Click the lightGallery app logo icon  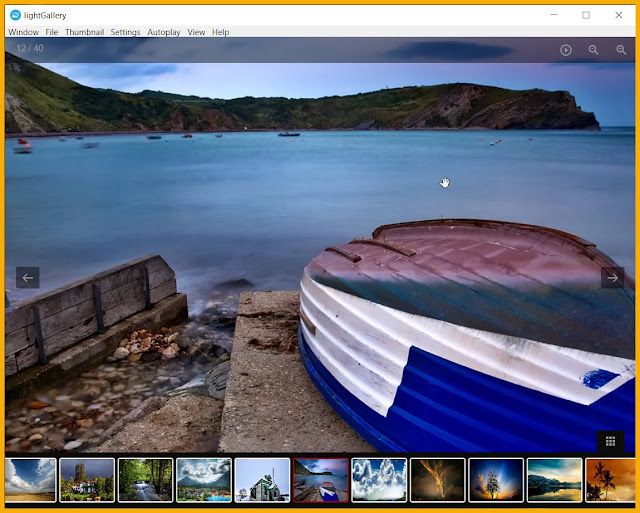tap(16, 15)
